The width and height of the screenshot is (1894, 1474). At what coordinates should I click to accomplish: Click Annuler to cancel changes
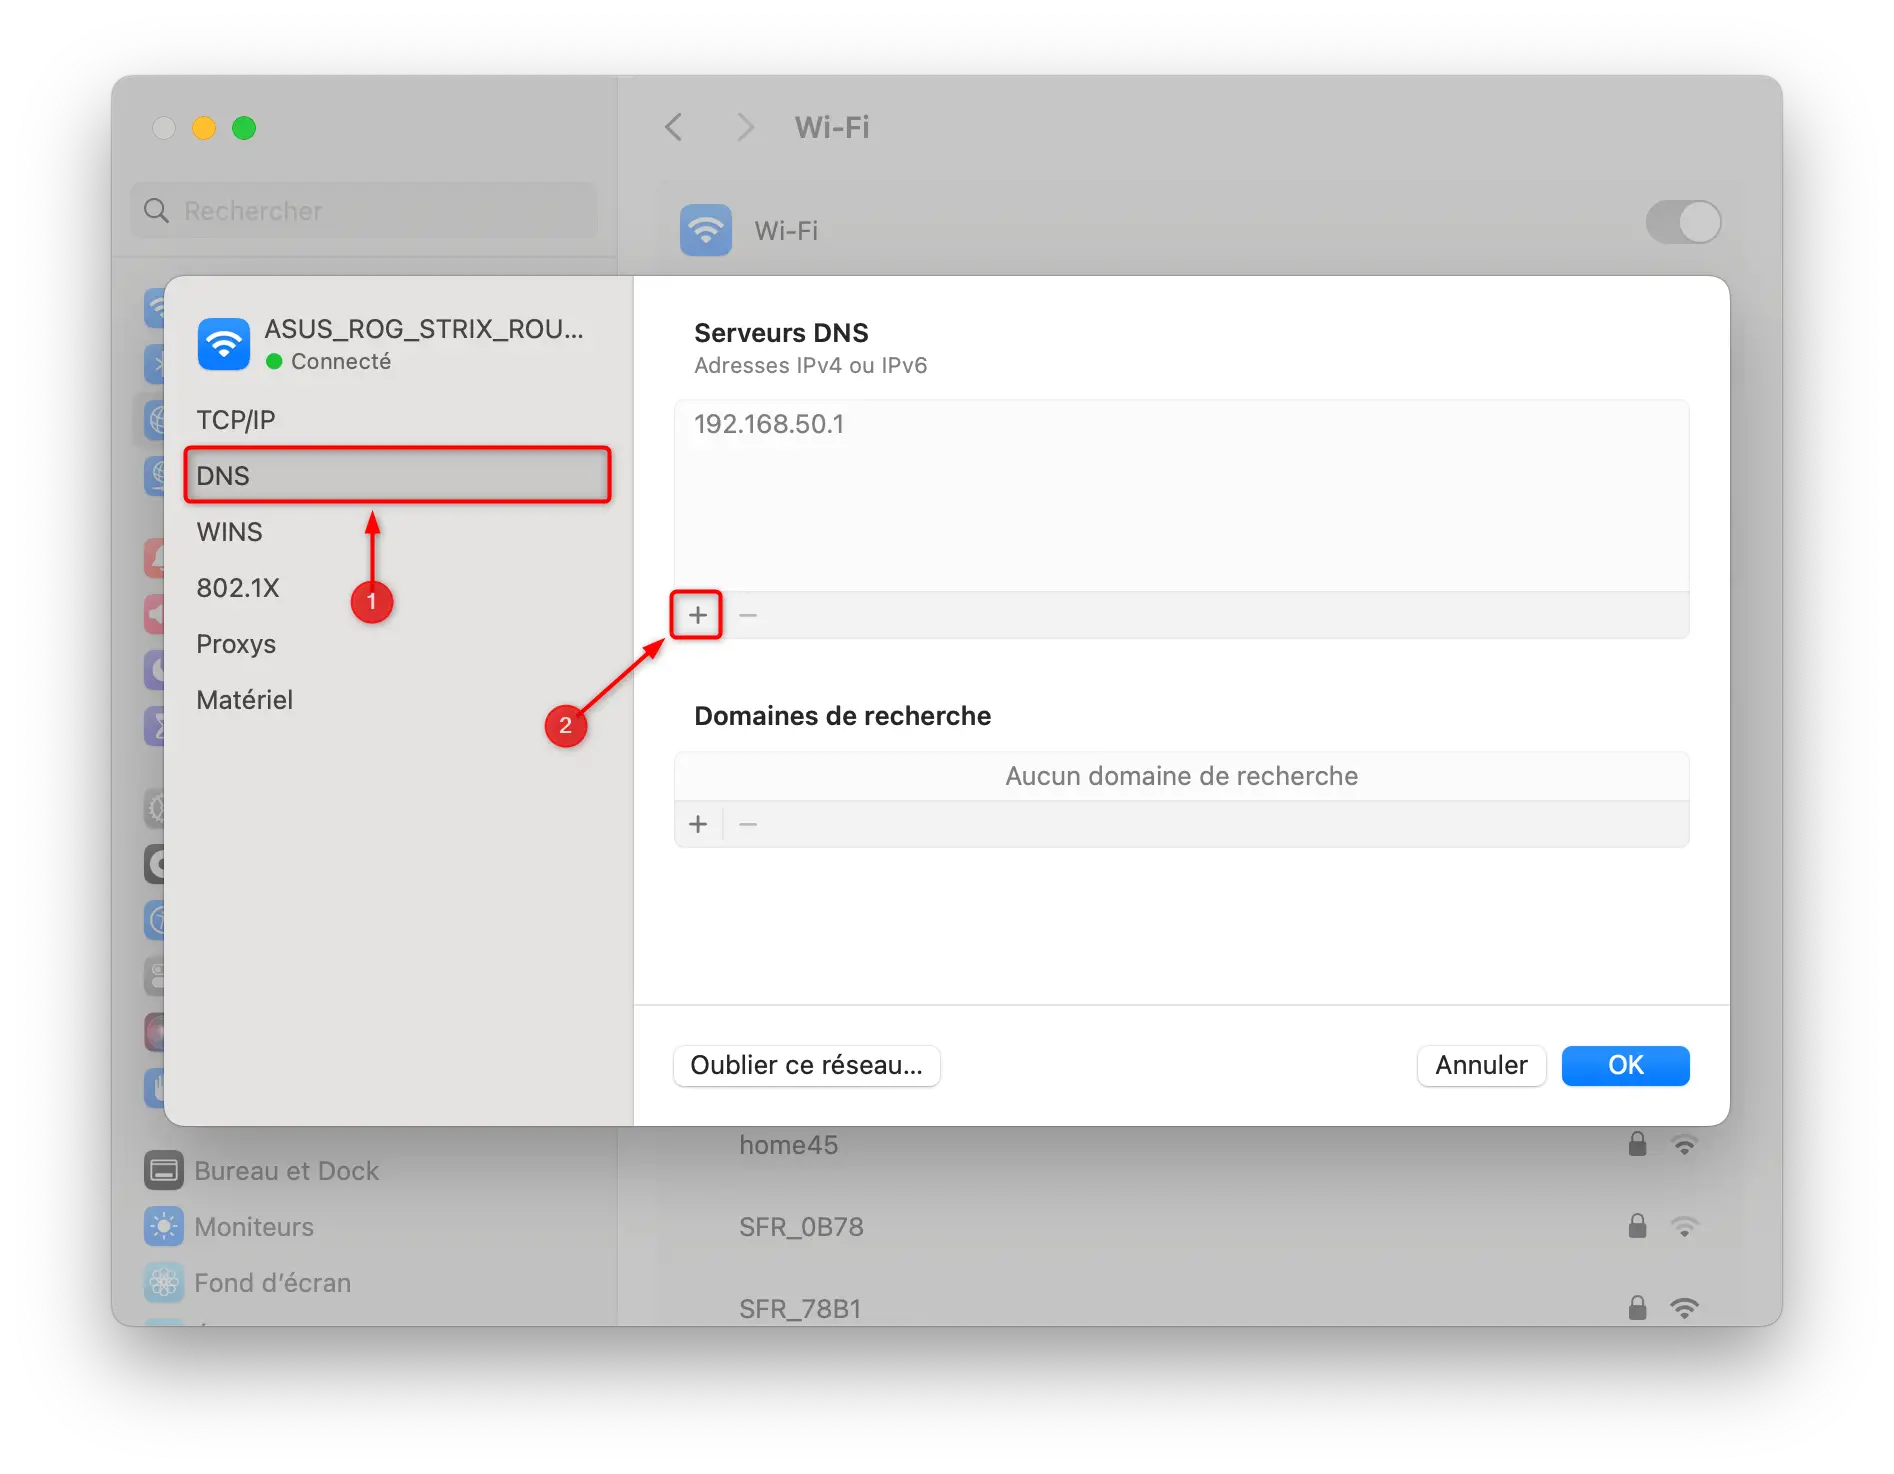[x=1481, y=1065]
